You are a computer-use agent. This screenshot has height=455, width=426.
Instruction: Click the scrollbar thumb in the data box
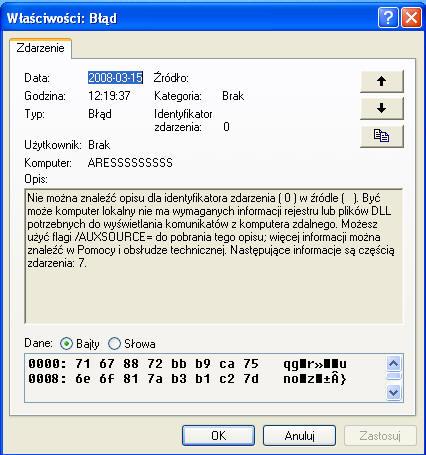394,377
